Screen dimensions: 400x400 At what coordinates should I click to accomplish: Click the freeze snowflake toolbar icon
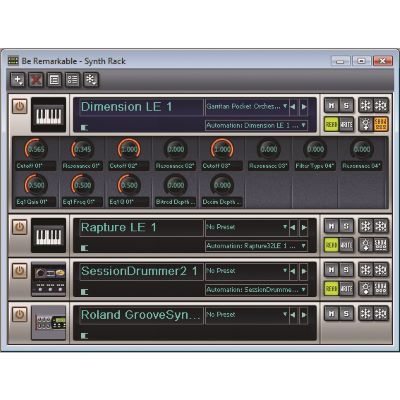tap(91, 80)
